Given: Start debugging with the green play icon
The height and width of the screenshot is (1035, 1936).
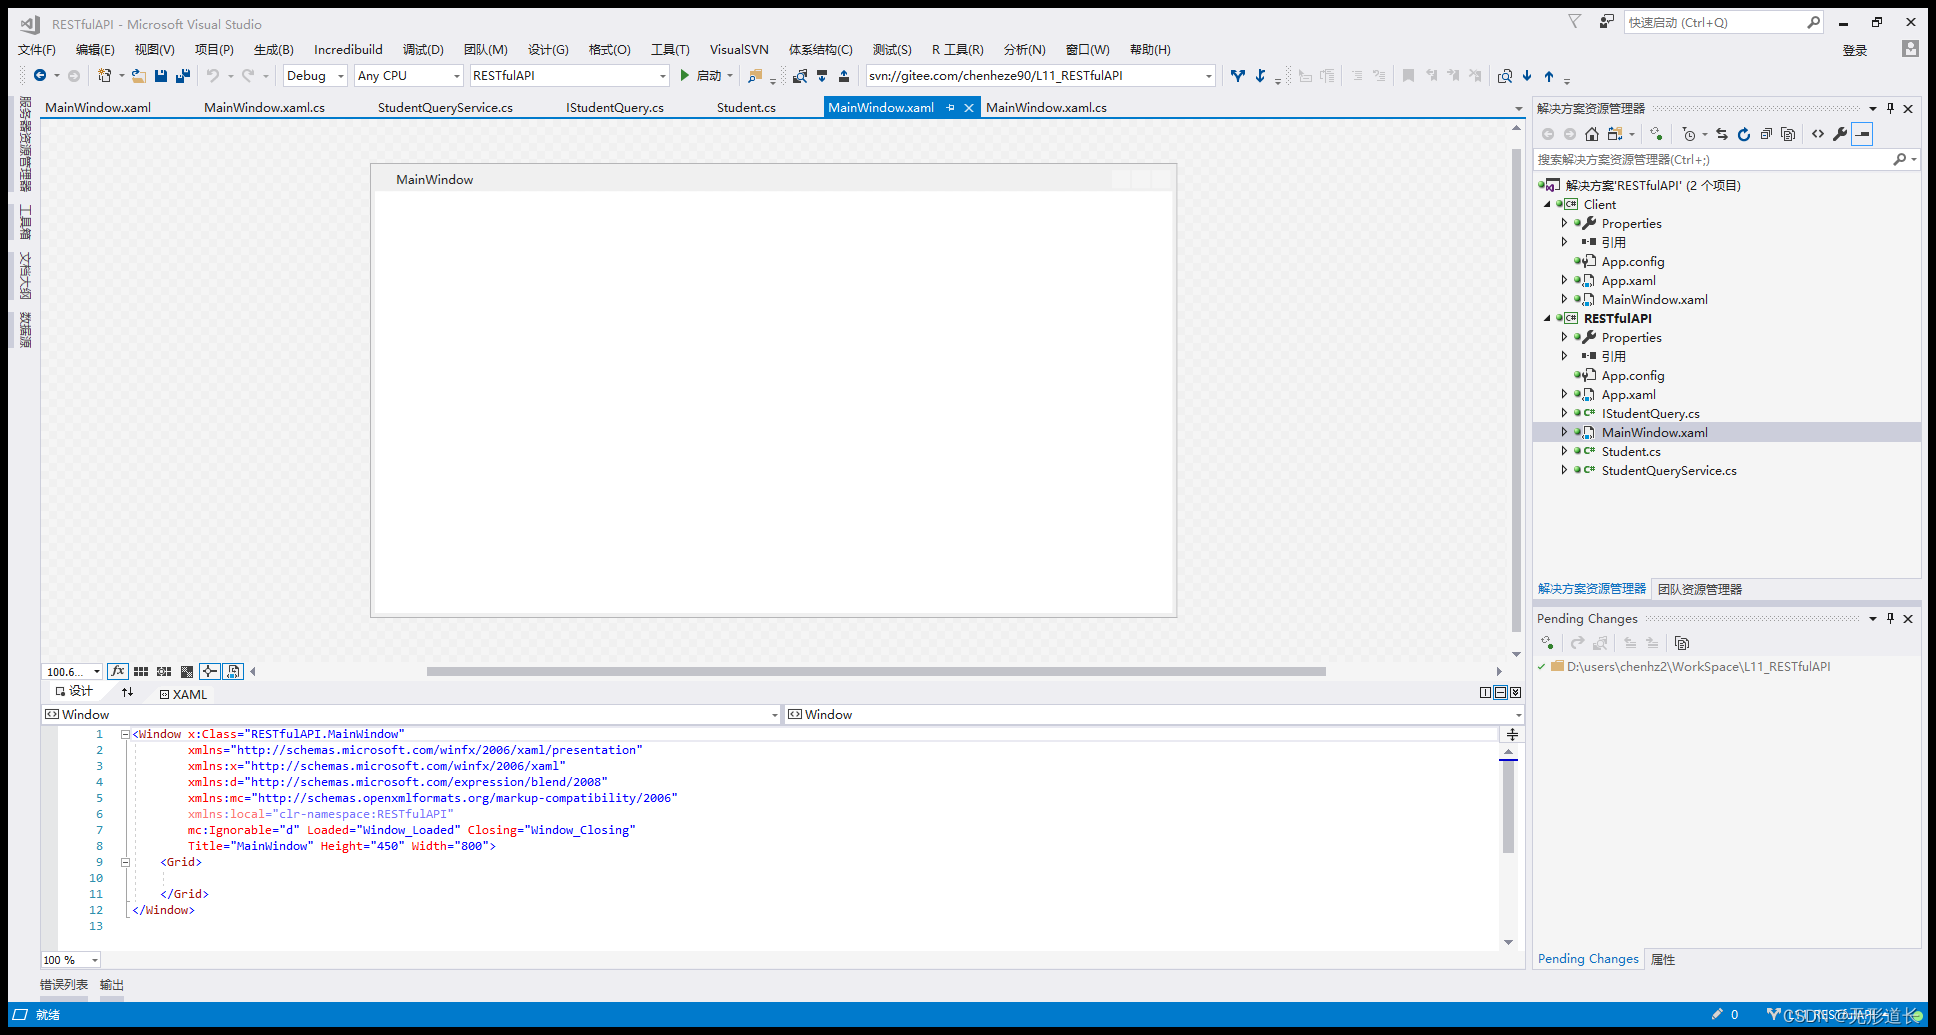Looking at the screenshot, I should point(685,75).
